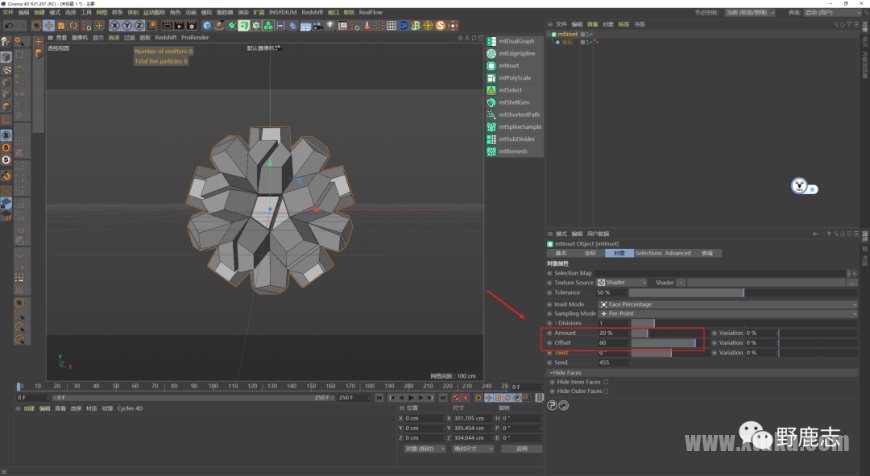870x476 pixels.
Task: Open the Cycles 4D material menu
Action: tap(130, 408)
